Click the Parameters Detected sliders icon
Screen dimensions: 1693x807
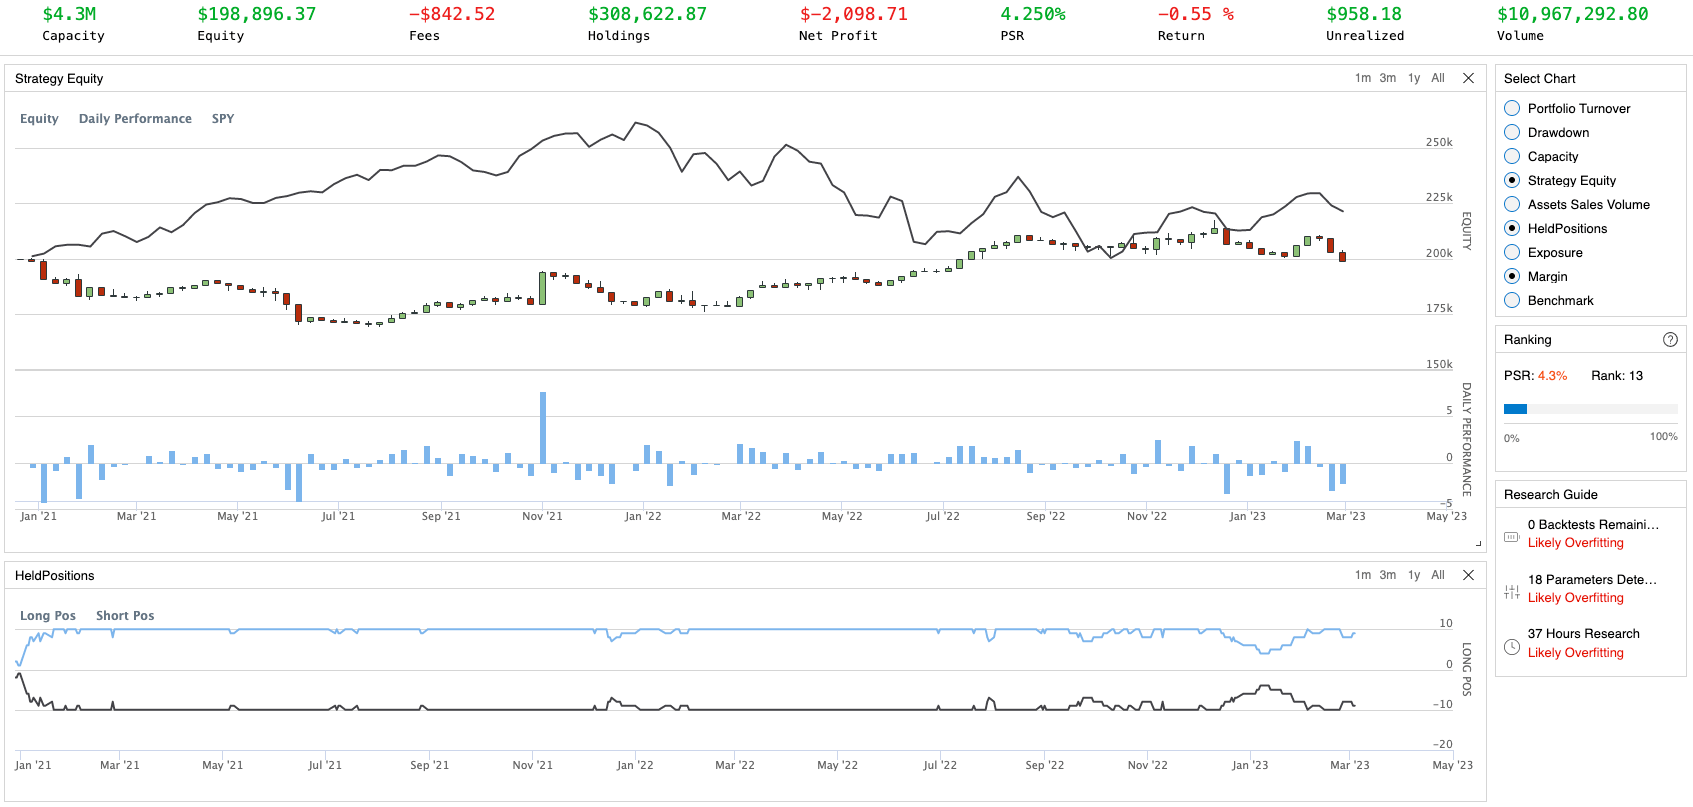click(x=1512, y=591)
